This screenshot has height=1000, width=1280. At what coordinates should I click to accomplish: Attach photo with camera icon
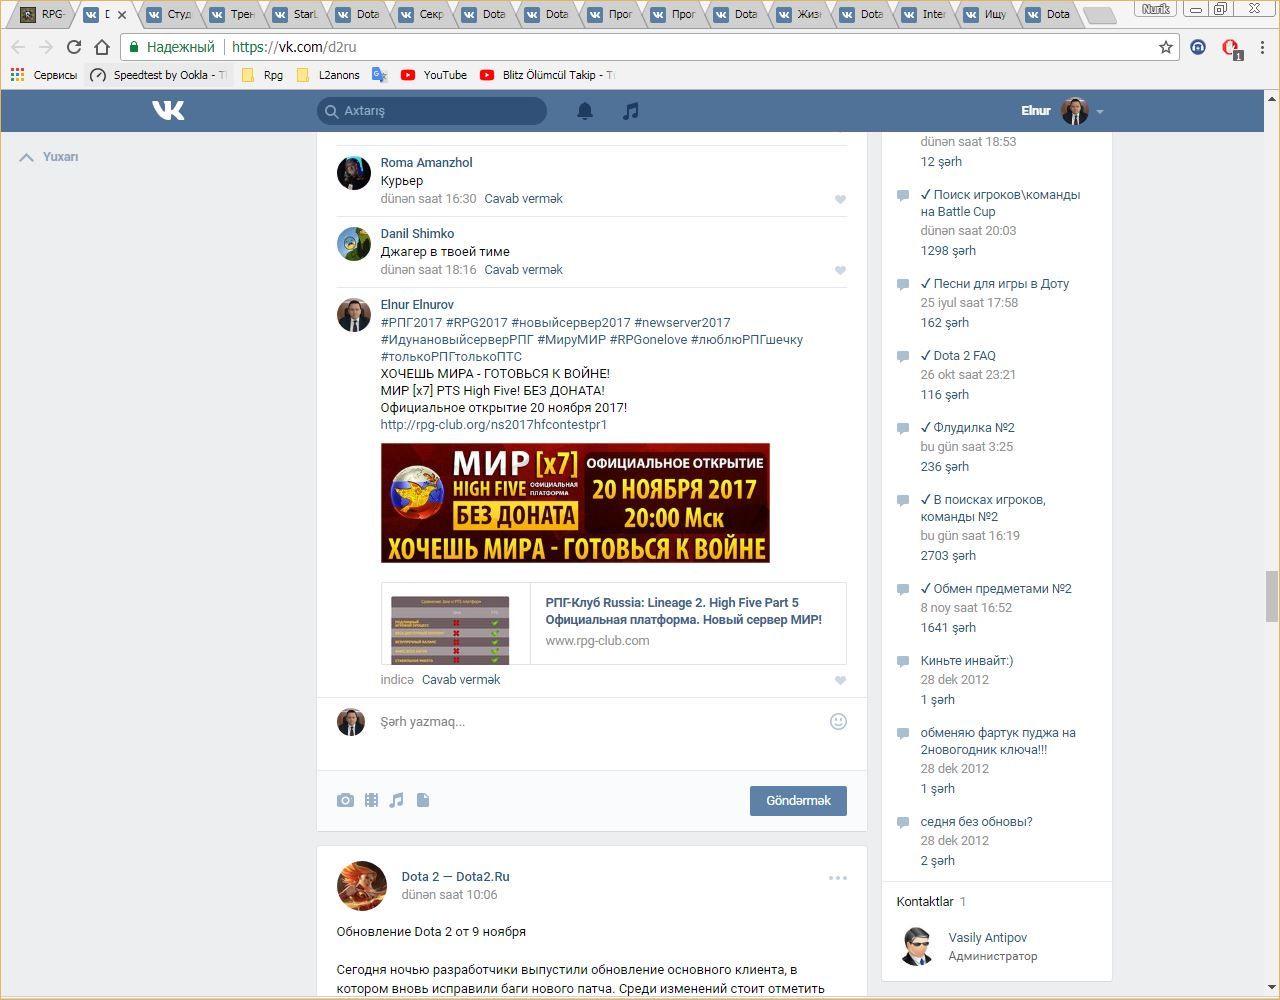coord(345,800)
